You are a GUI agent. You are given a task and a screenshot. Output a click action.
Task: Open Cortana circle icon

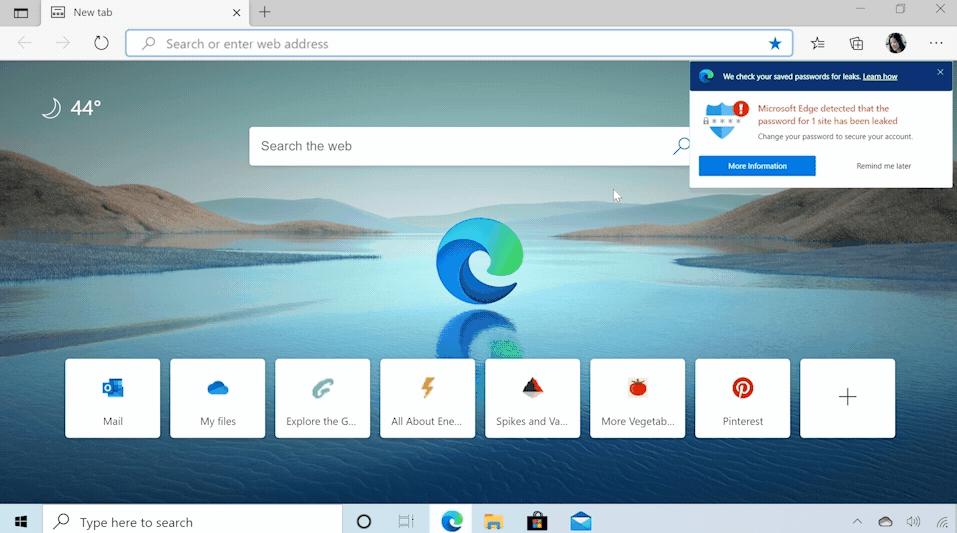[x=364, y=521]
